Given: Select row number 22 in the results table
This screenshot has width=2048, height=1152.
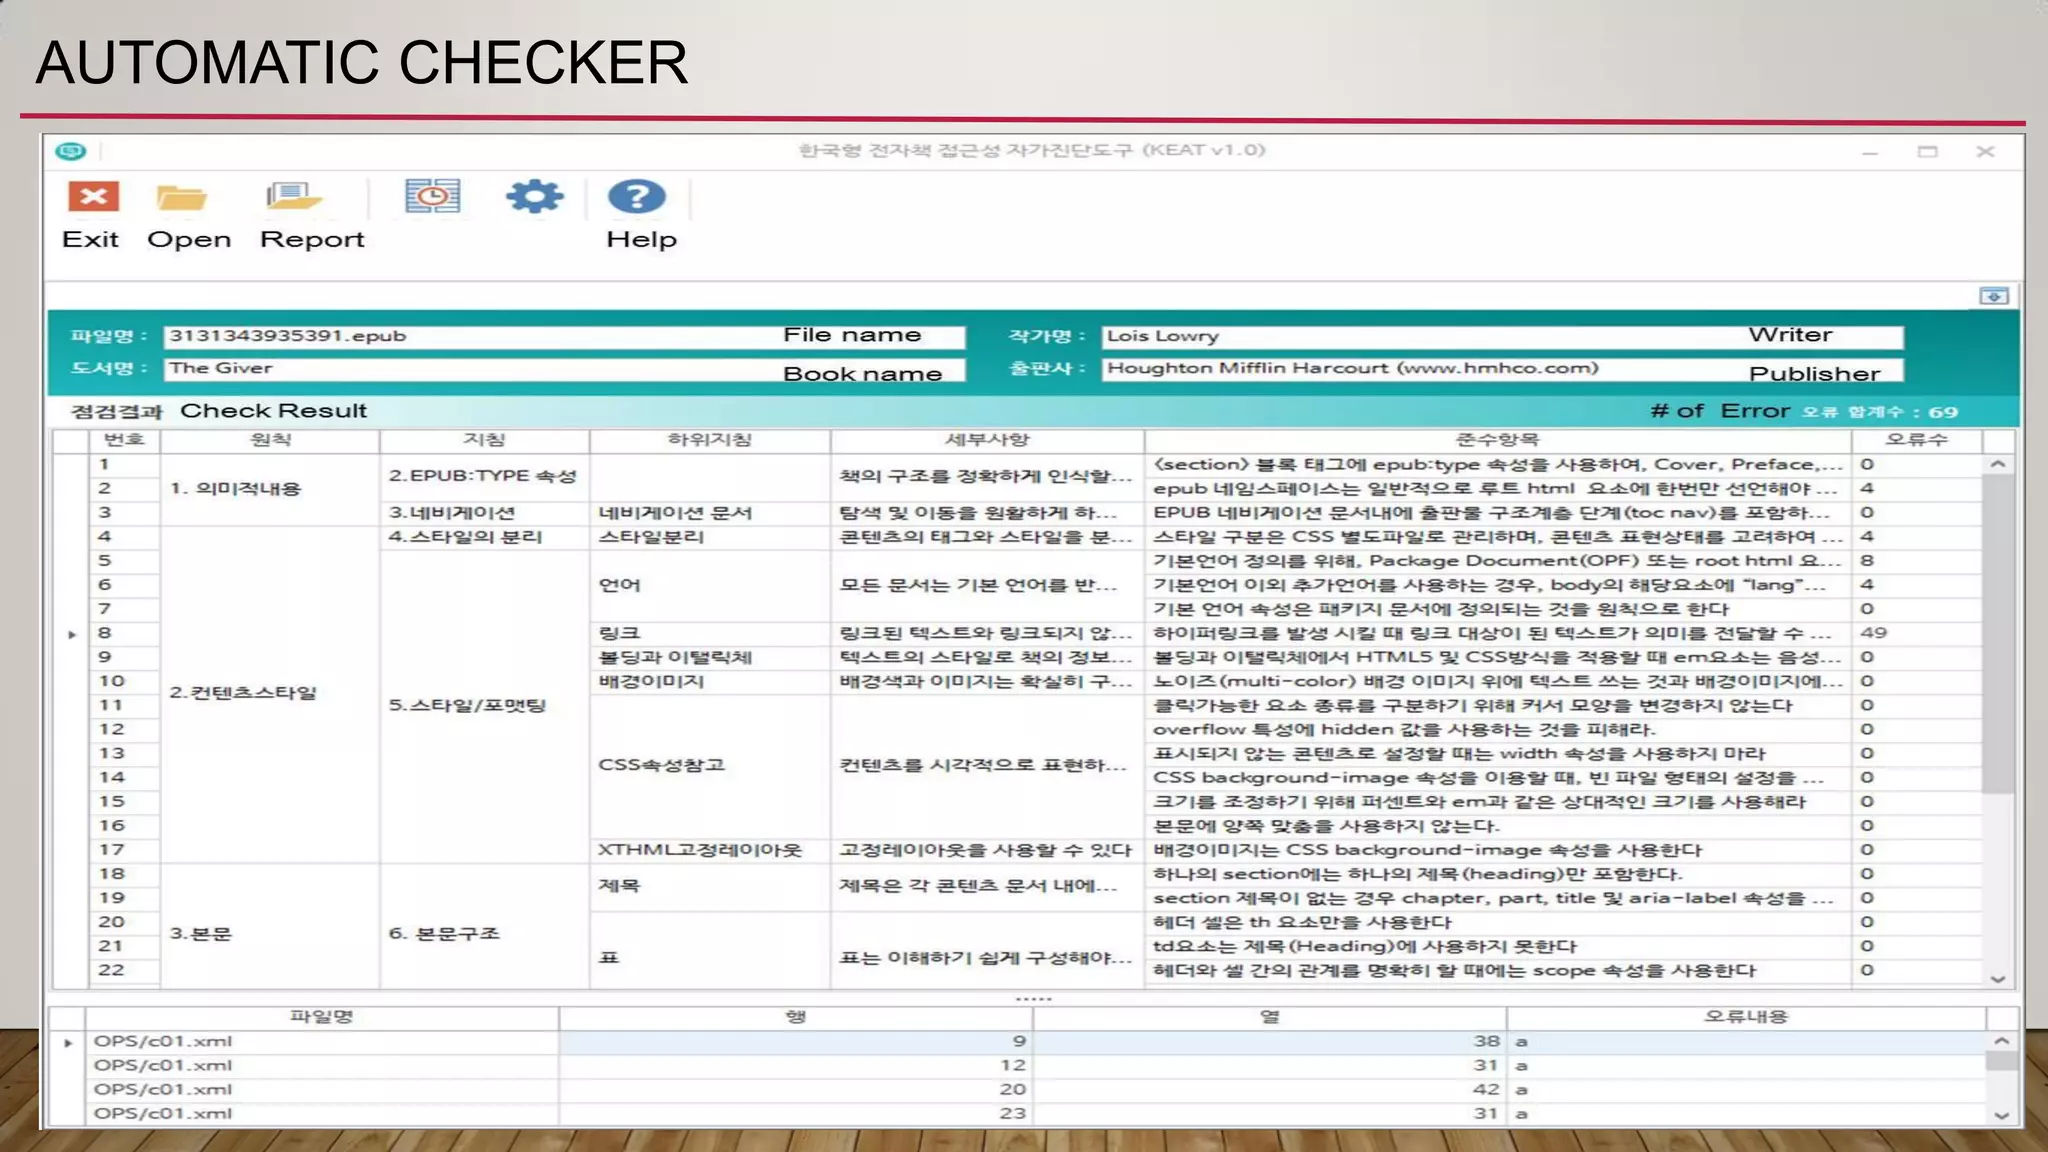Looking at the screenshot, I should click(124, 970).
